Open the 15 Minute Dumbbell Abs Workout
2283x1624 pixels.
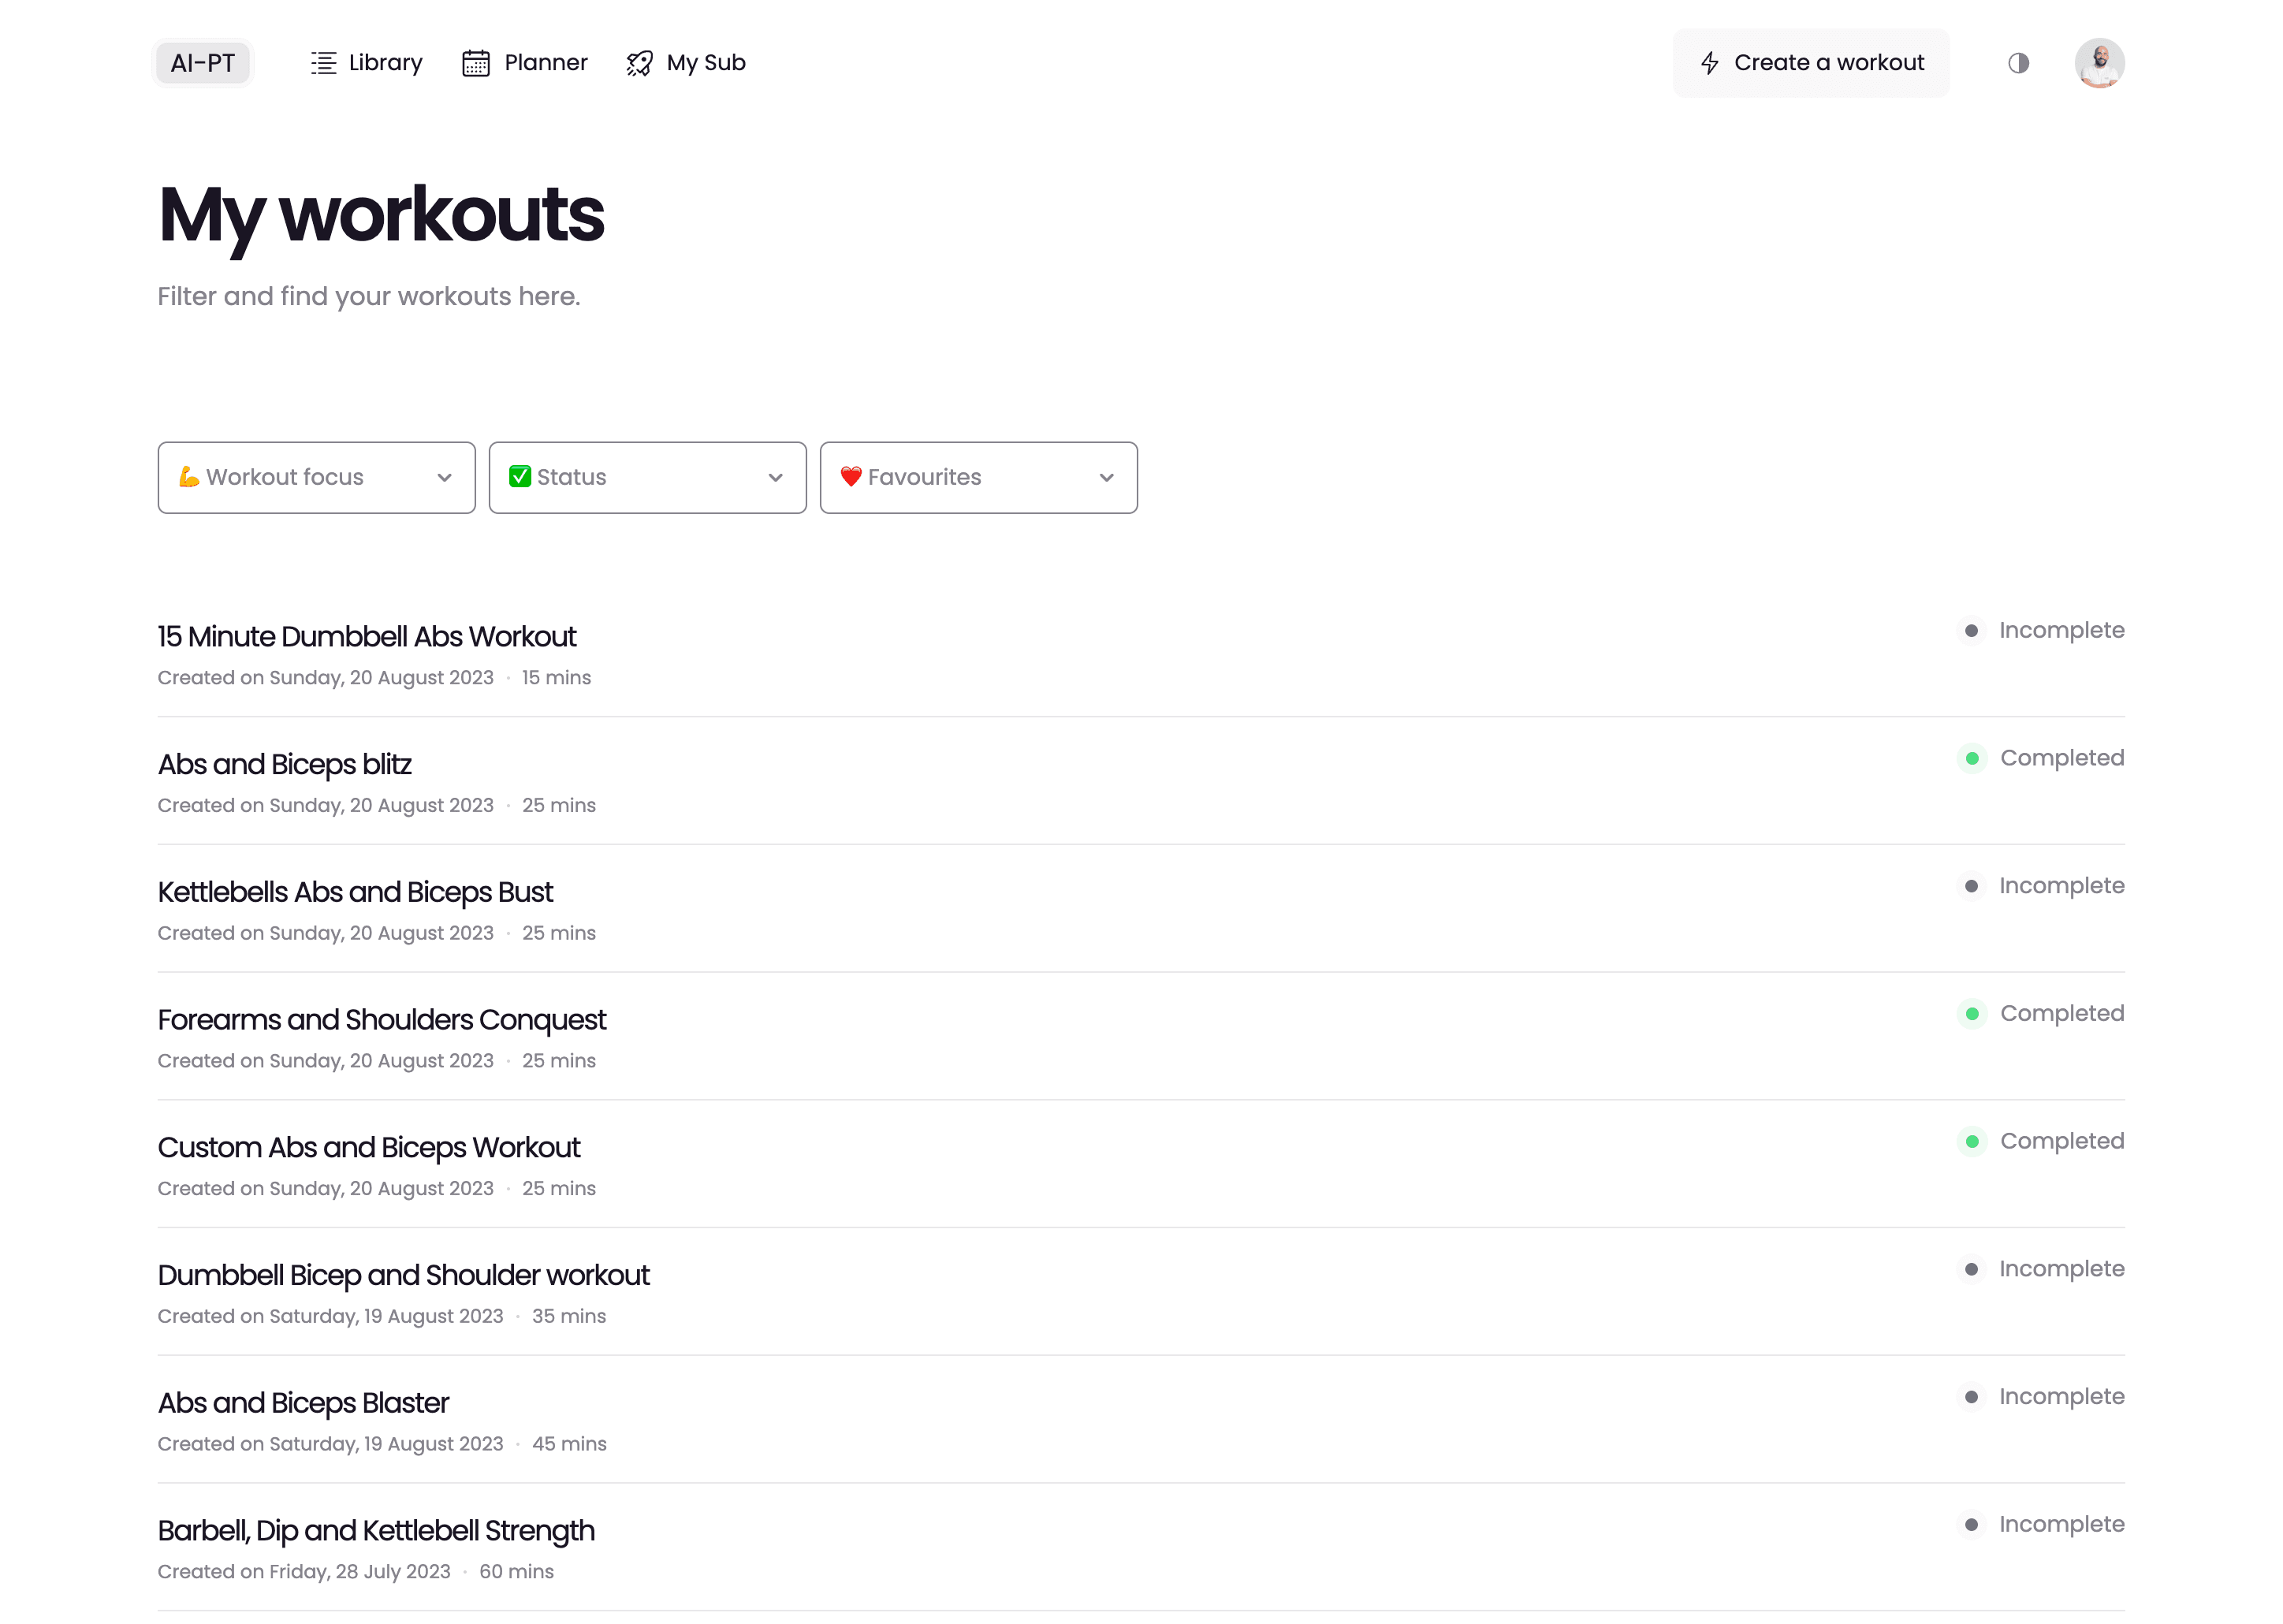pos(366,636)
